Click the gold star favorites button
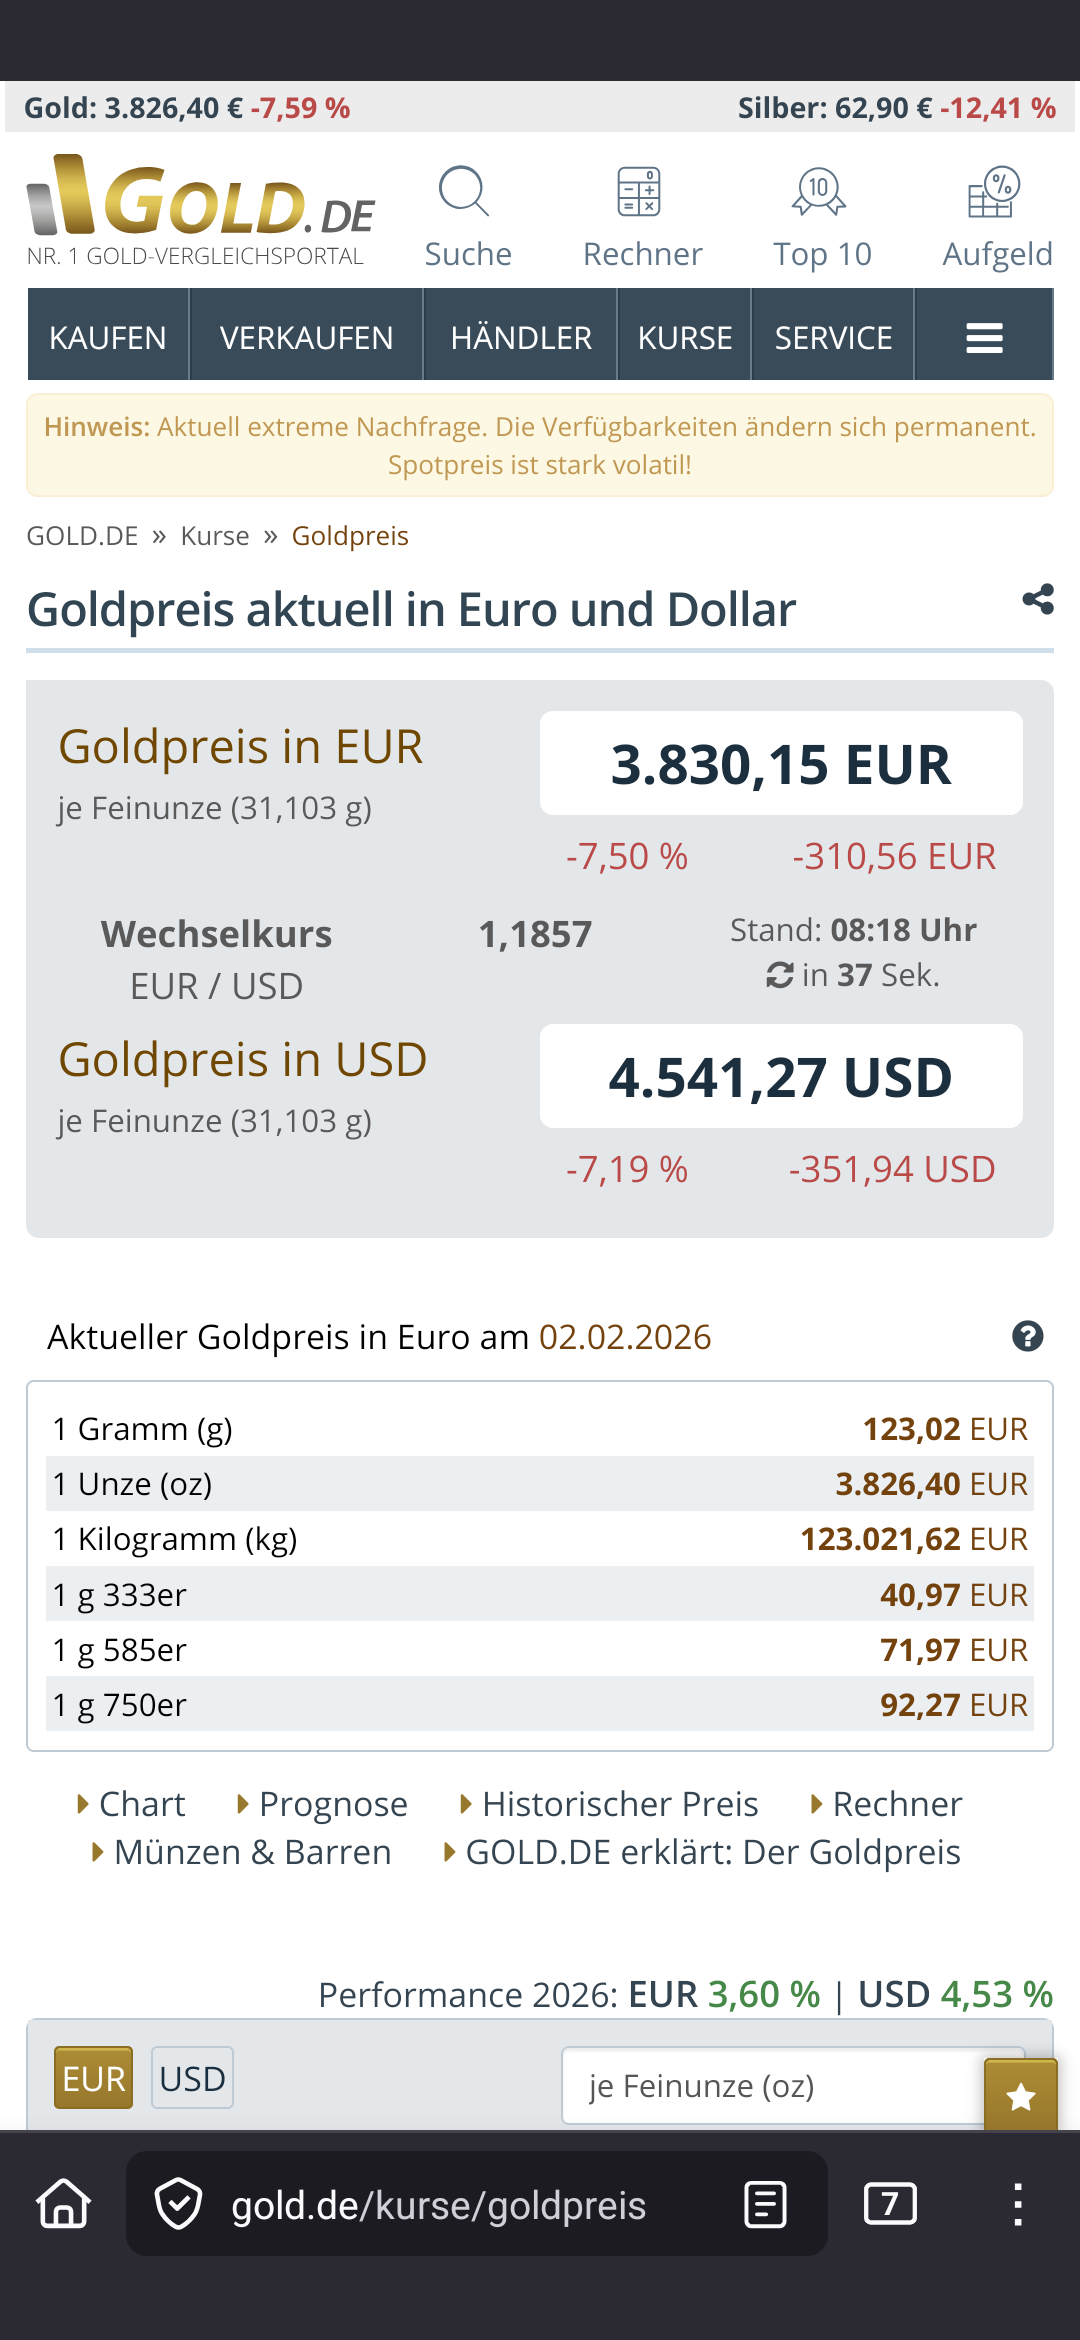 click(x=1020, y=2096)
